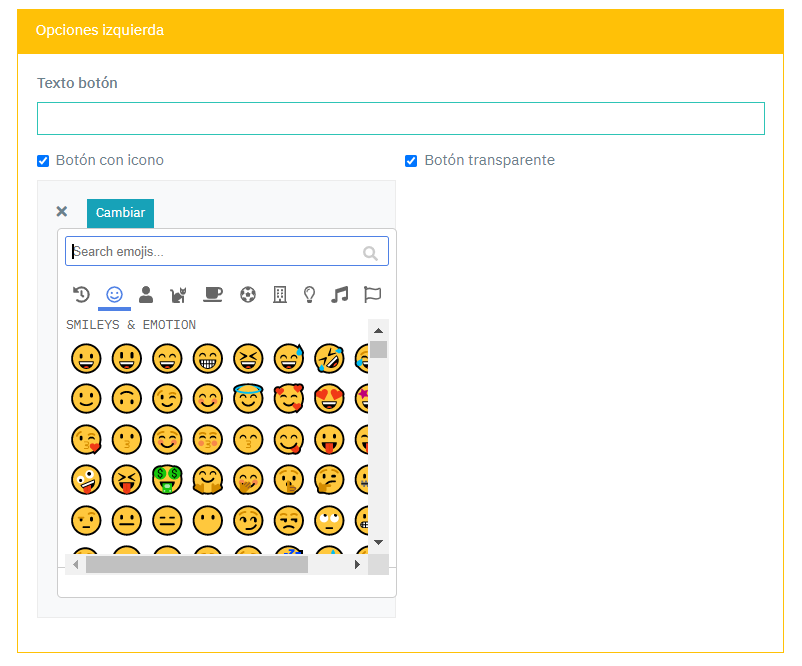Focus the 'Search emojis...' field
802x666 pixels.
[215, 252]
